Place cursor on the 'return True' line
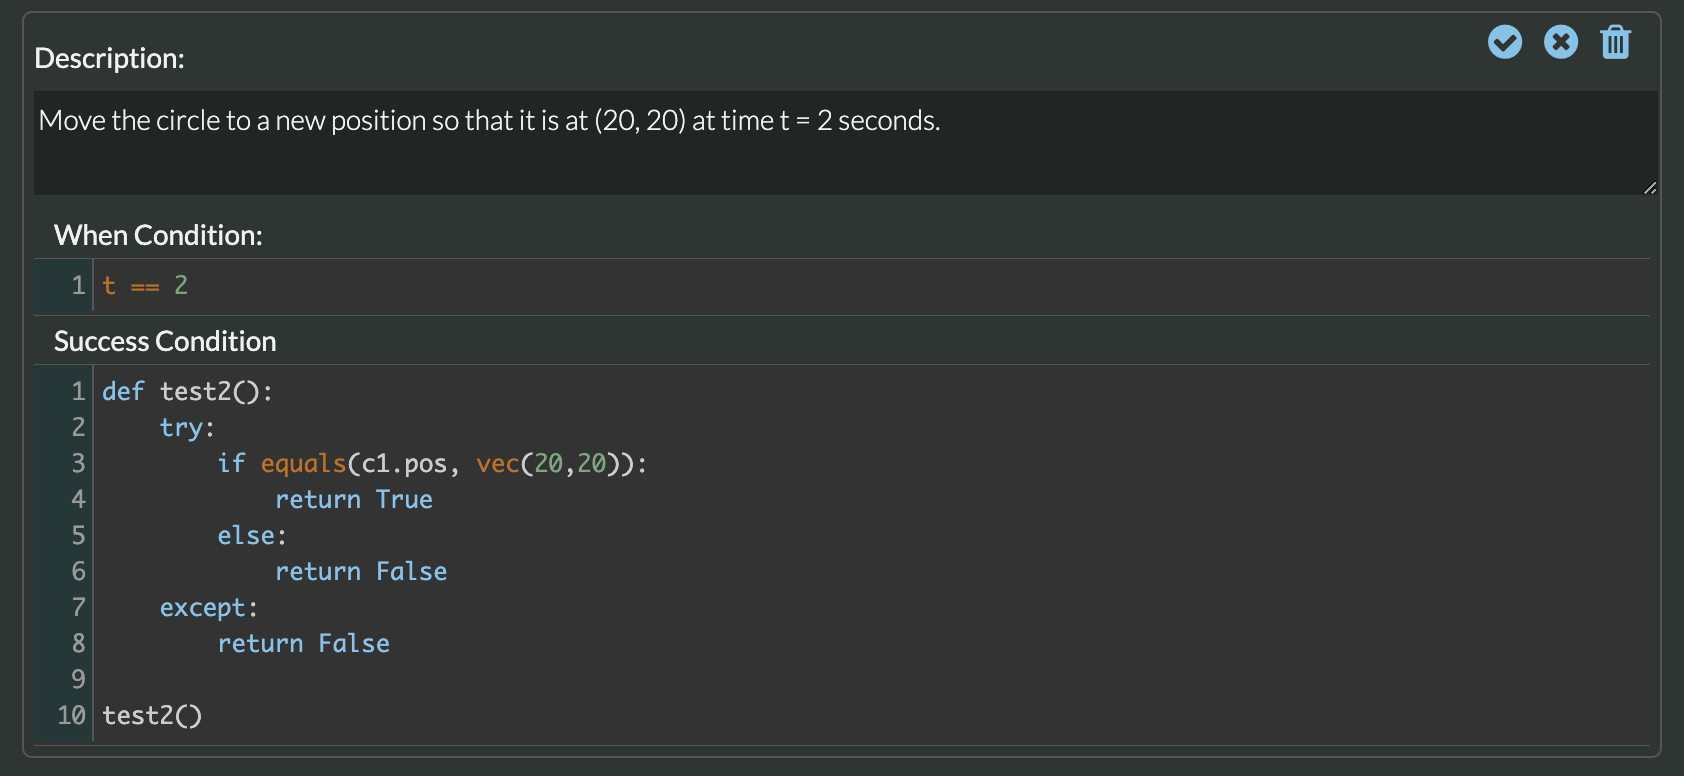The height and width of the screenshot is (776, 1684). pyautogui.click(x=354, y=500)
